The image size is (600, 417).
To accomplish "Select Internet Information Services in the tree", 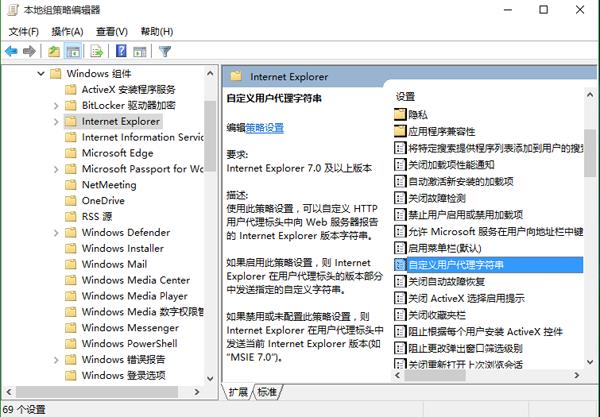I will [x=142, y=137].
